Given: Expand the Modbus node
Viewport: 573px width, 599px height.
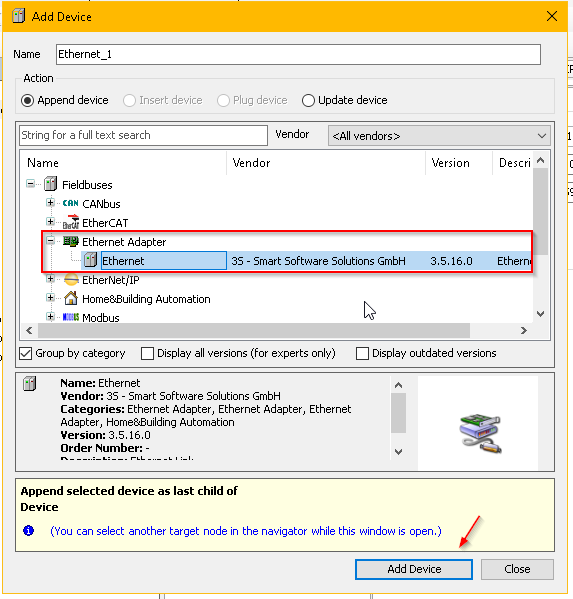Looking at the screenshot, I should coord(50,317).
